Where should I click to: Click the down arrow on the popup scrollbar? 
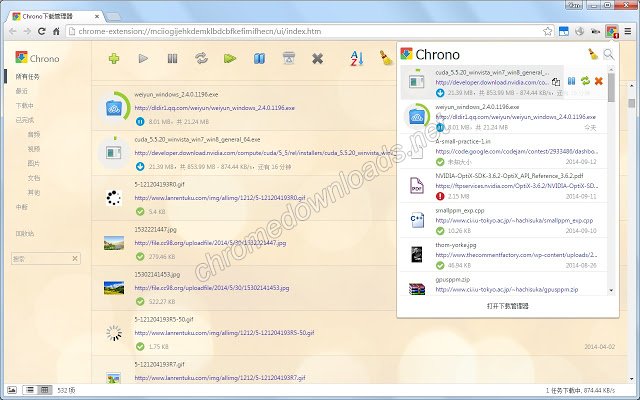[x=611, y=290]
